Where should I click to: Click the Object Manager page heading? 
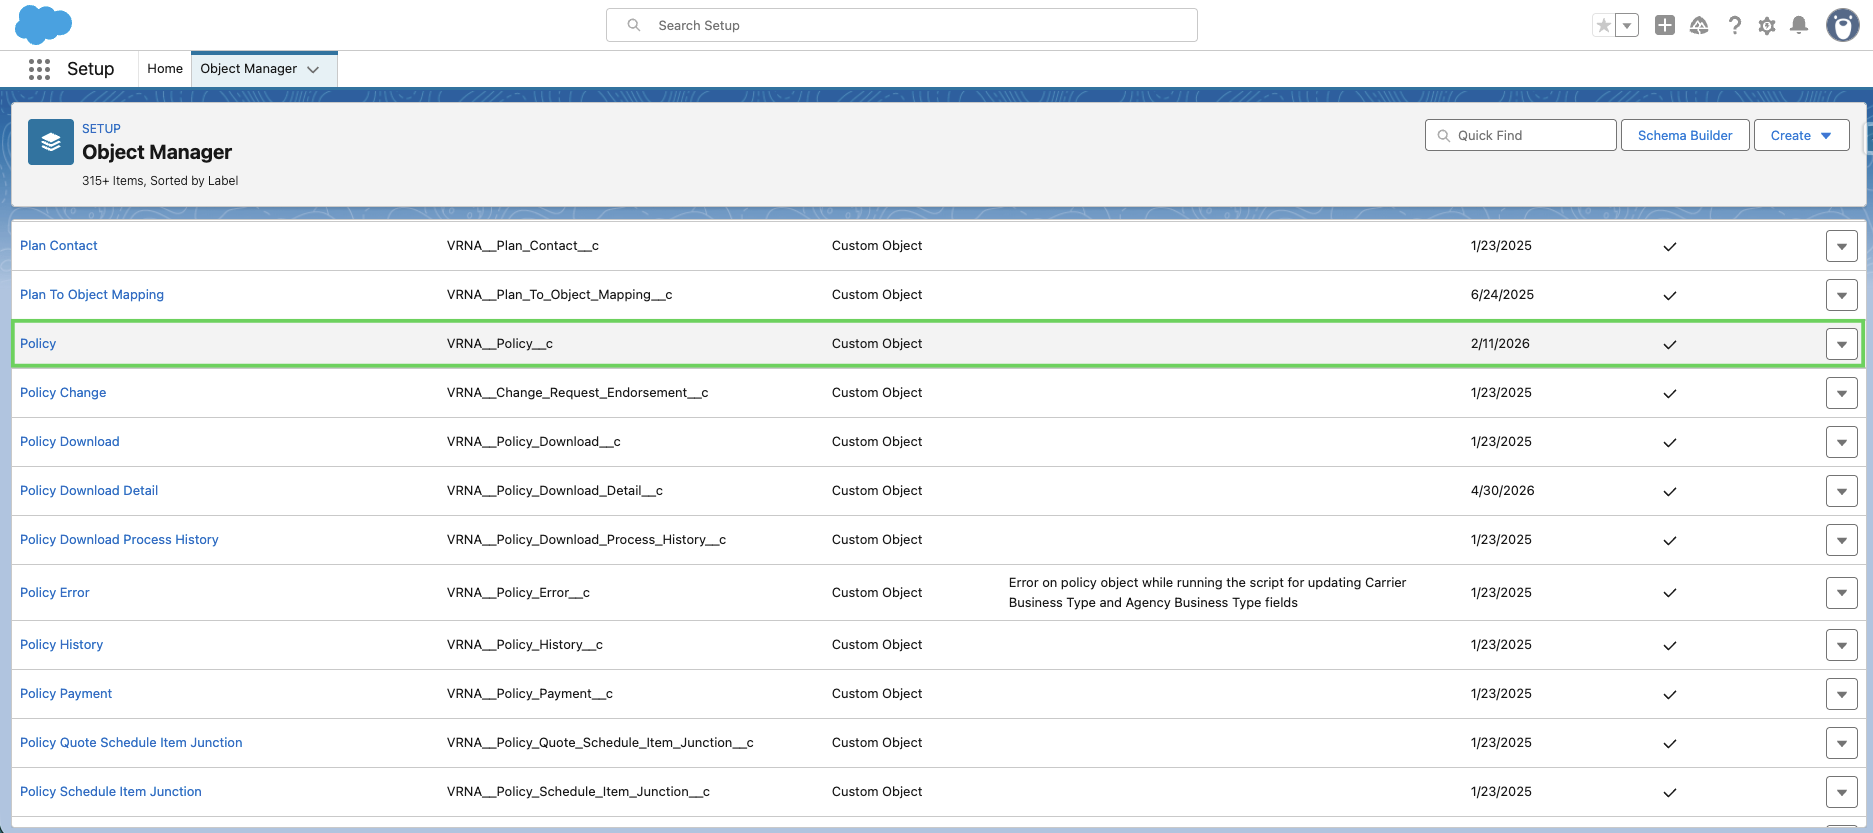[x=157, y=152]
